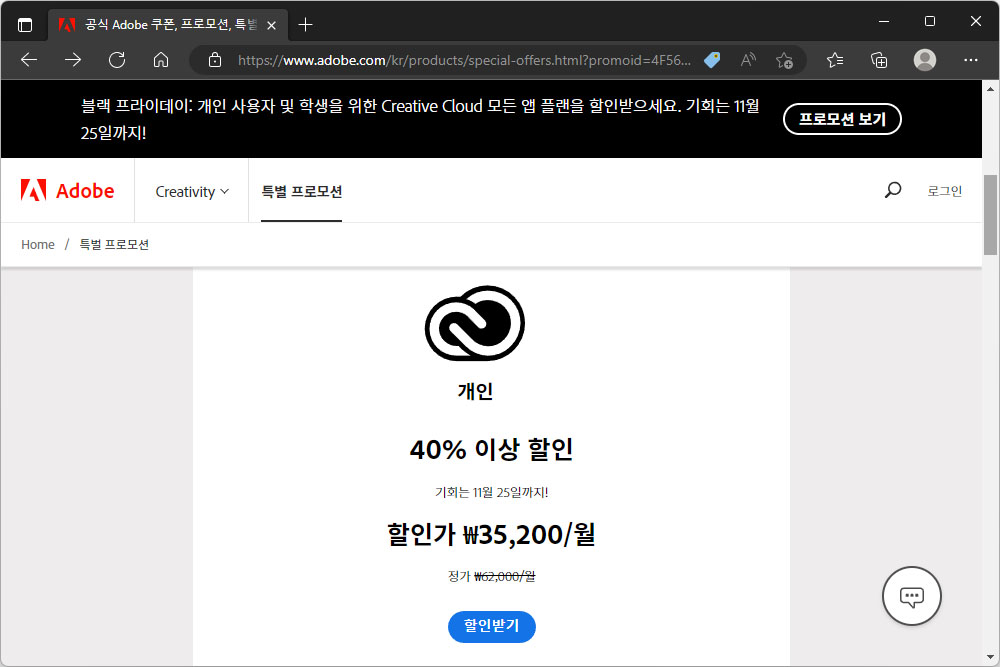1000x667 pixels.
Task: Minimize the browser window
Action: click(884, 22)
